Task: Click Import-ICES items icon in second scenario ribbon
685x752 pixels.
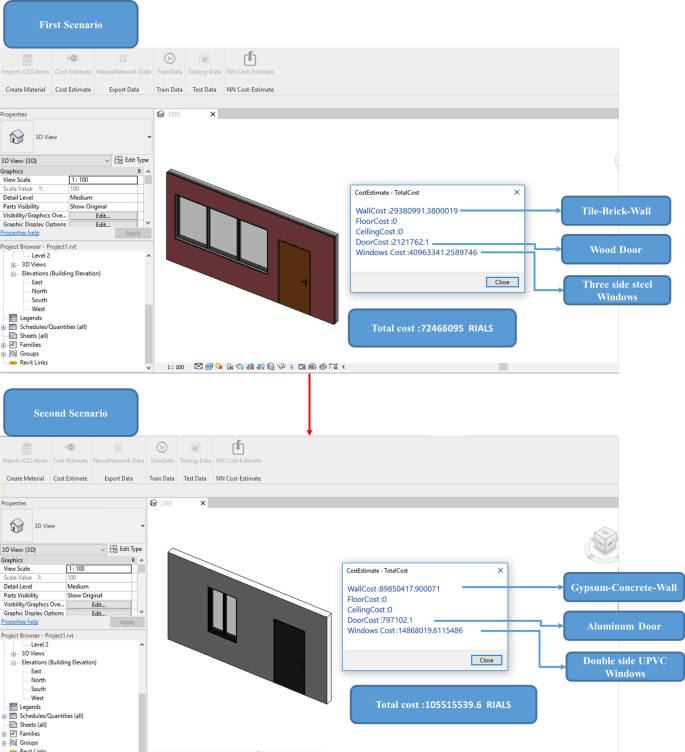Action: (27, 448)
